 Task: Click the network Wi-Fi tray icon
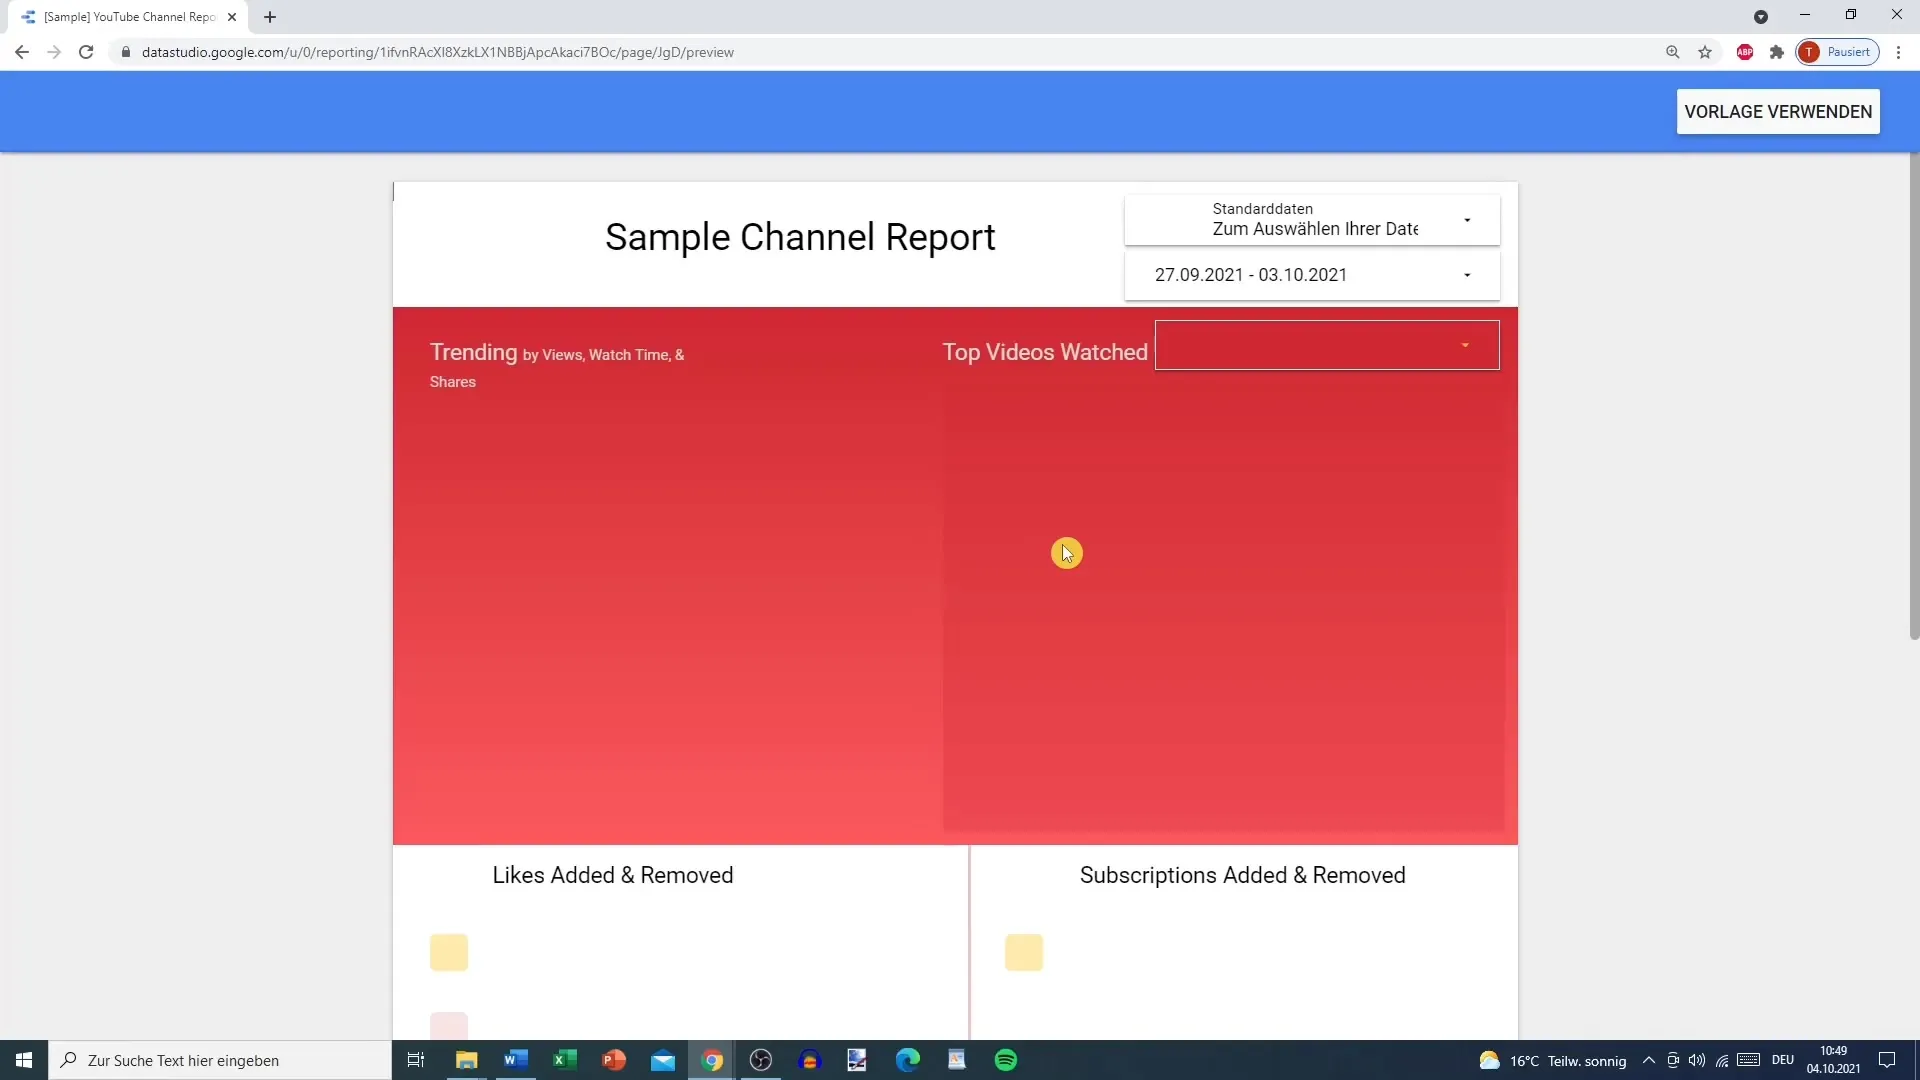tap(1722, 1060)
